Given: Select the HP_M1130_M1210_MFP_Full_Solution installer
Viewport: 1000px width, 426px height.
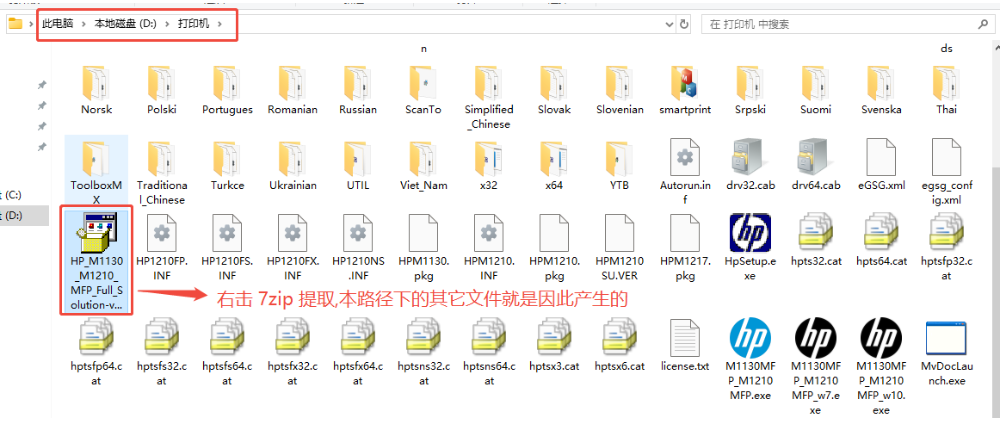Looking at the screenshot, I should click(97, 260).
